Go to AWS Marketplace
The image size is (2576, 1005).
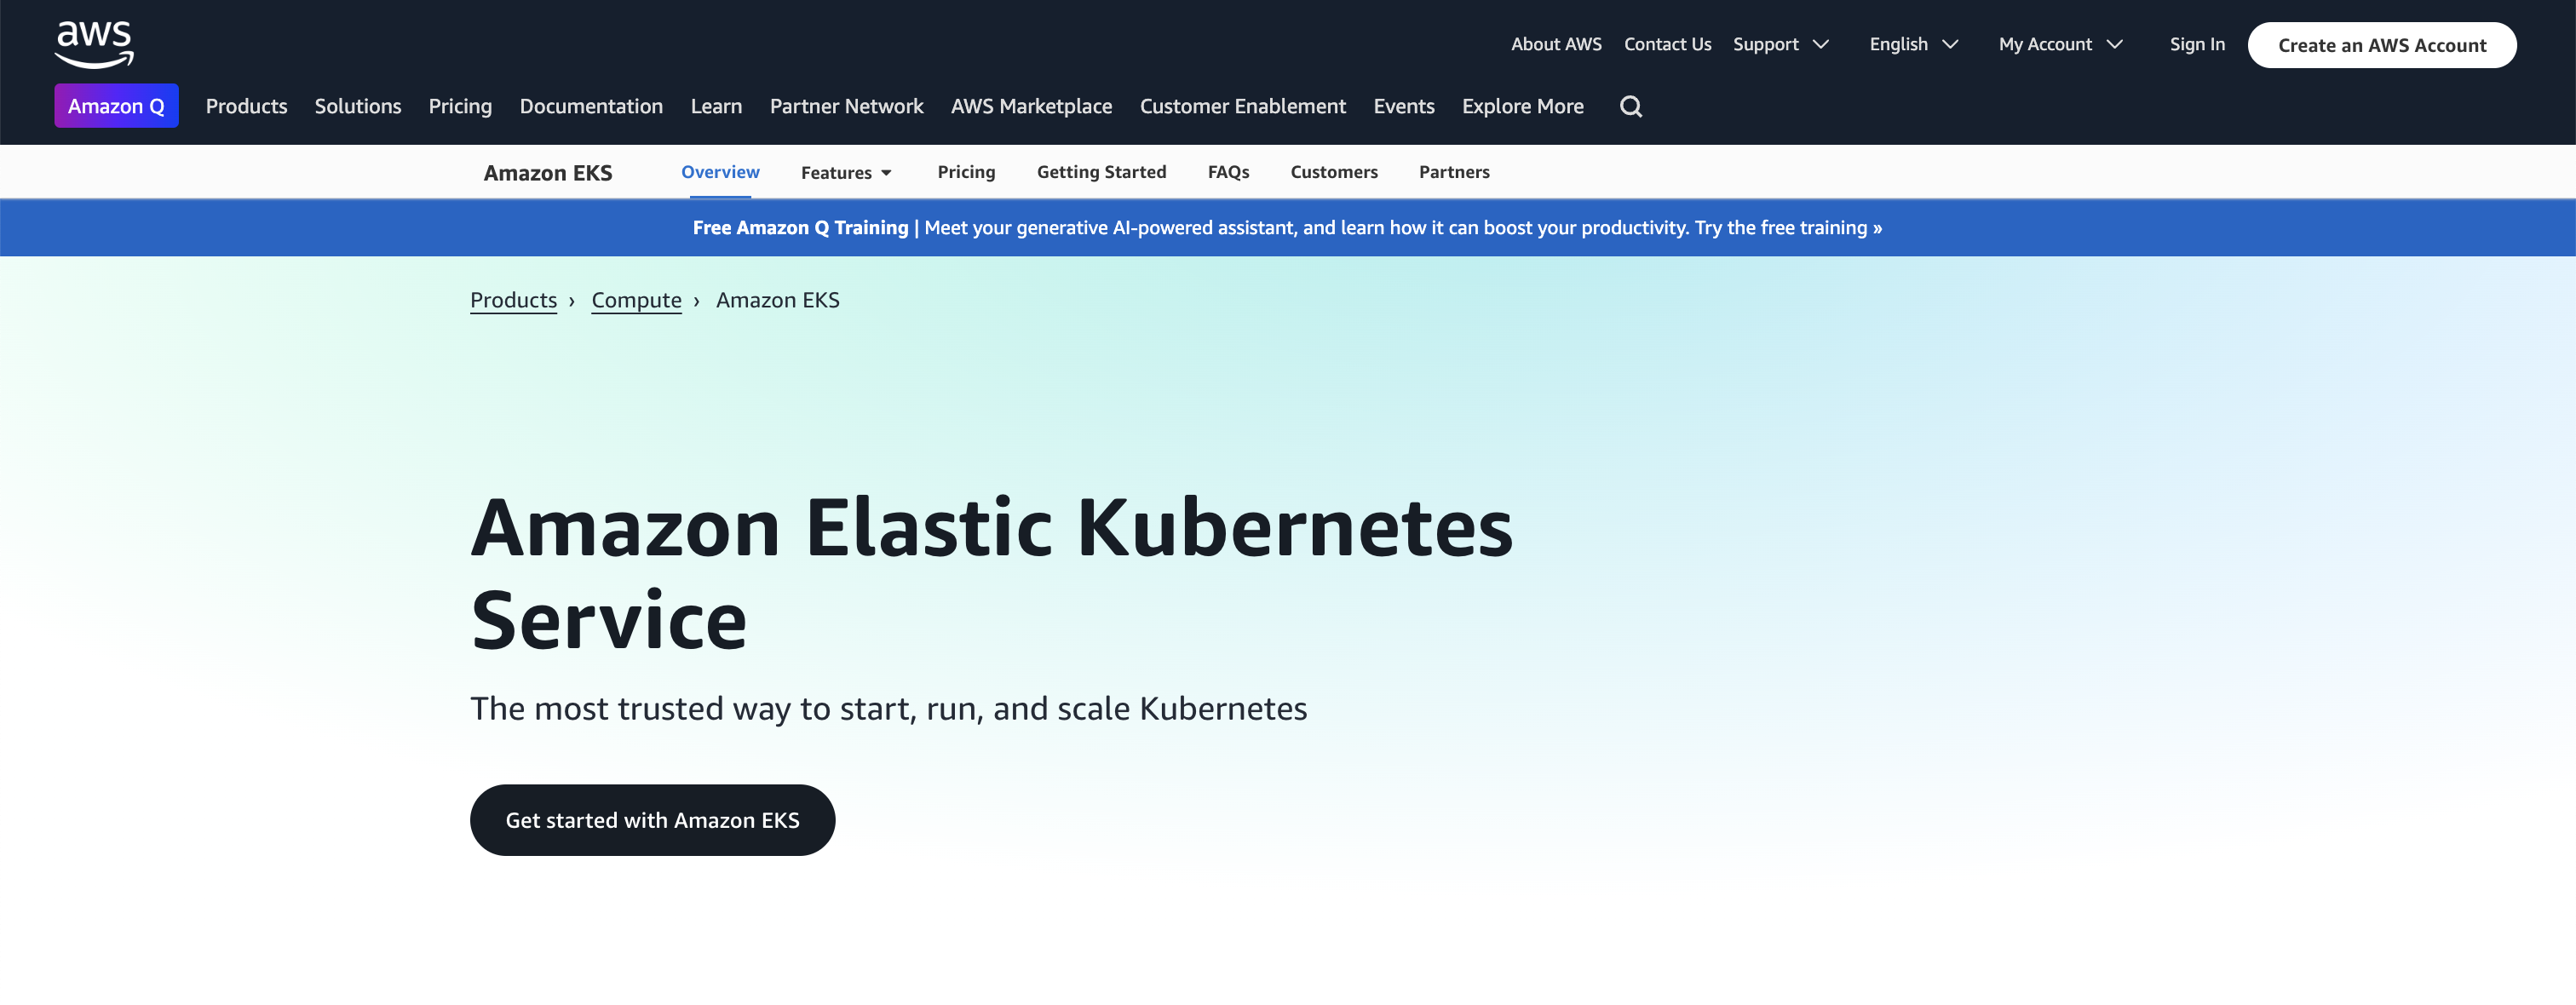1031,106
